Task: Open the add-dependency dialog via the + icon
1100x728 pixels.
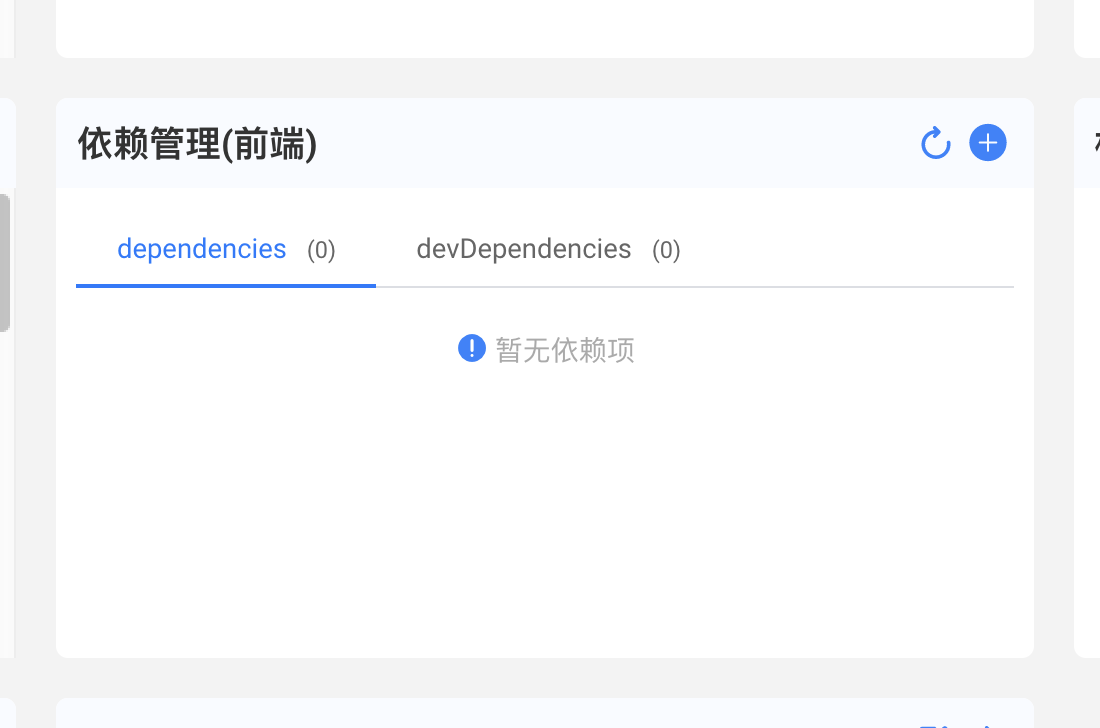Action: [988, 143]
